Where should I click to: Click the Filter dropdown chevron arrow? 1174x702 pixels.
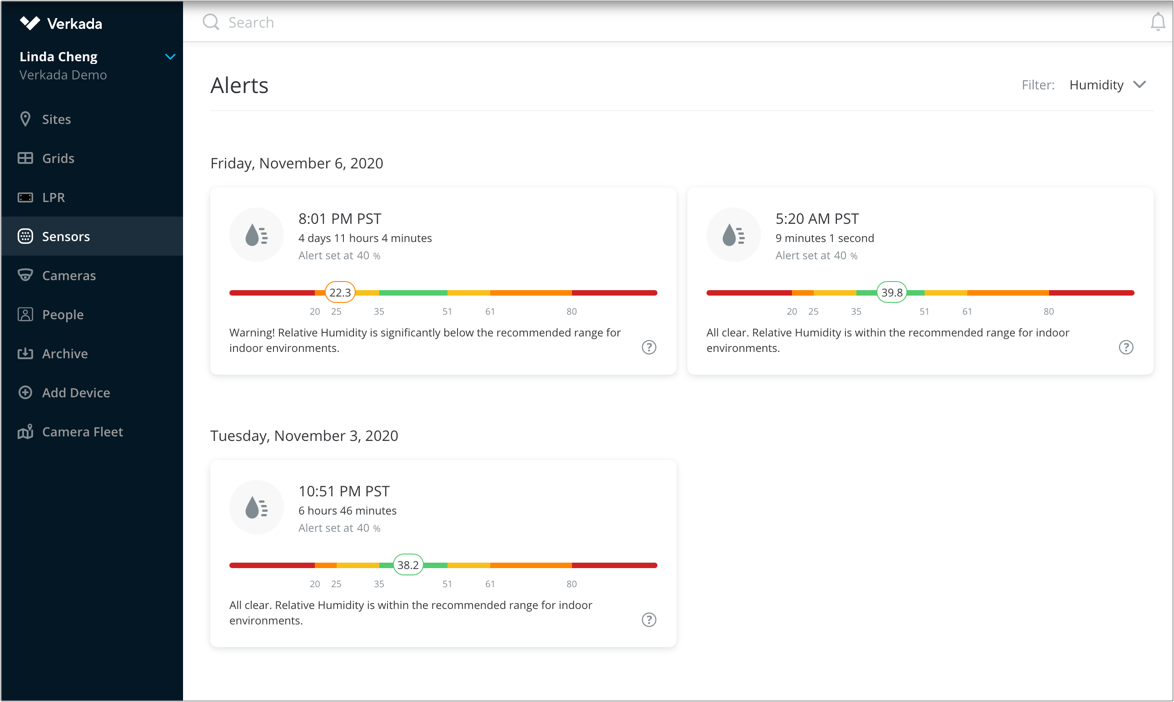point(1140,85)
